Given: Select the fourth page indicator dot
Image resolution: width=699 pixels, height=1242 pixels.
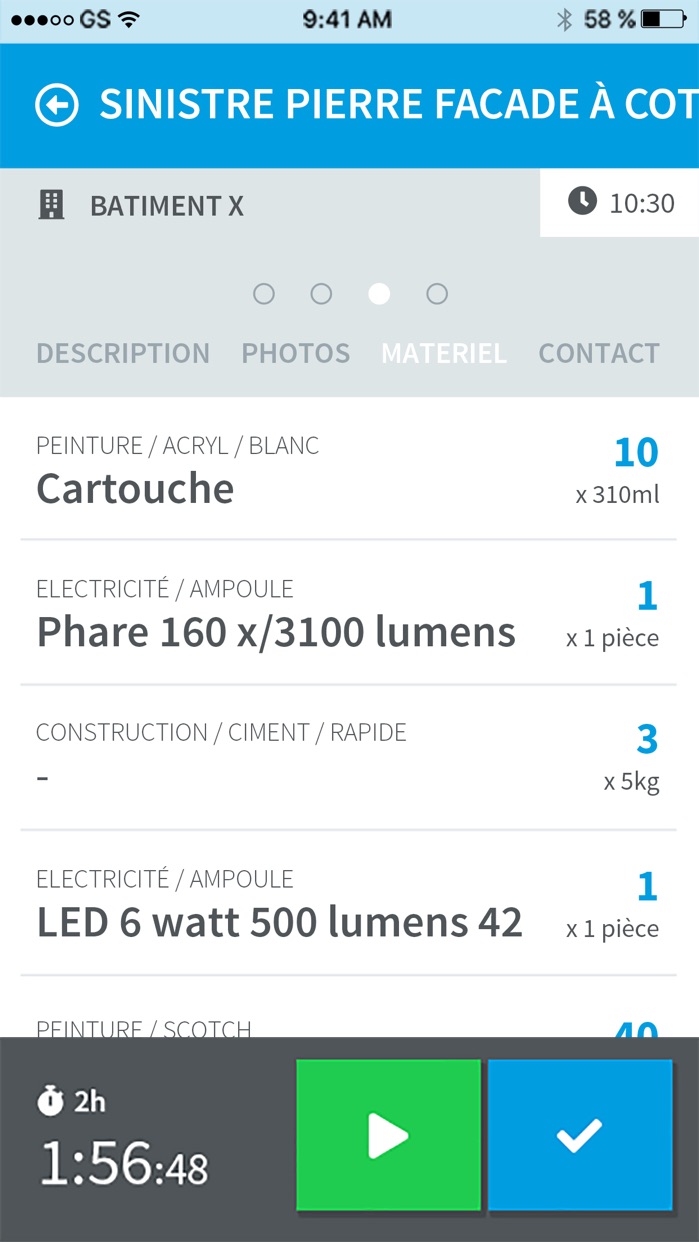Looking at the screenshot, I should (437, 294).
